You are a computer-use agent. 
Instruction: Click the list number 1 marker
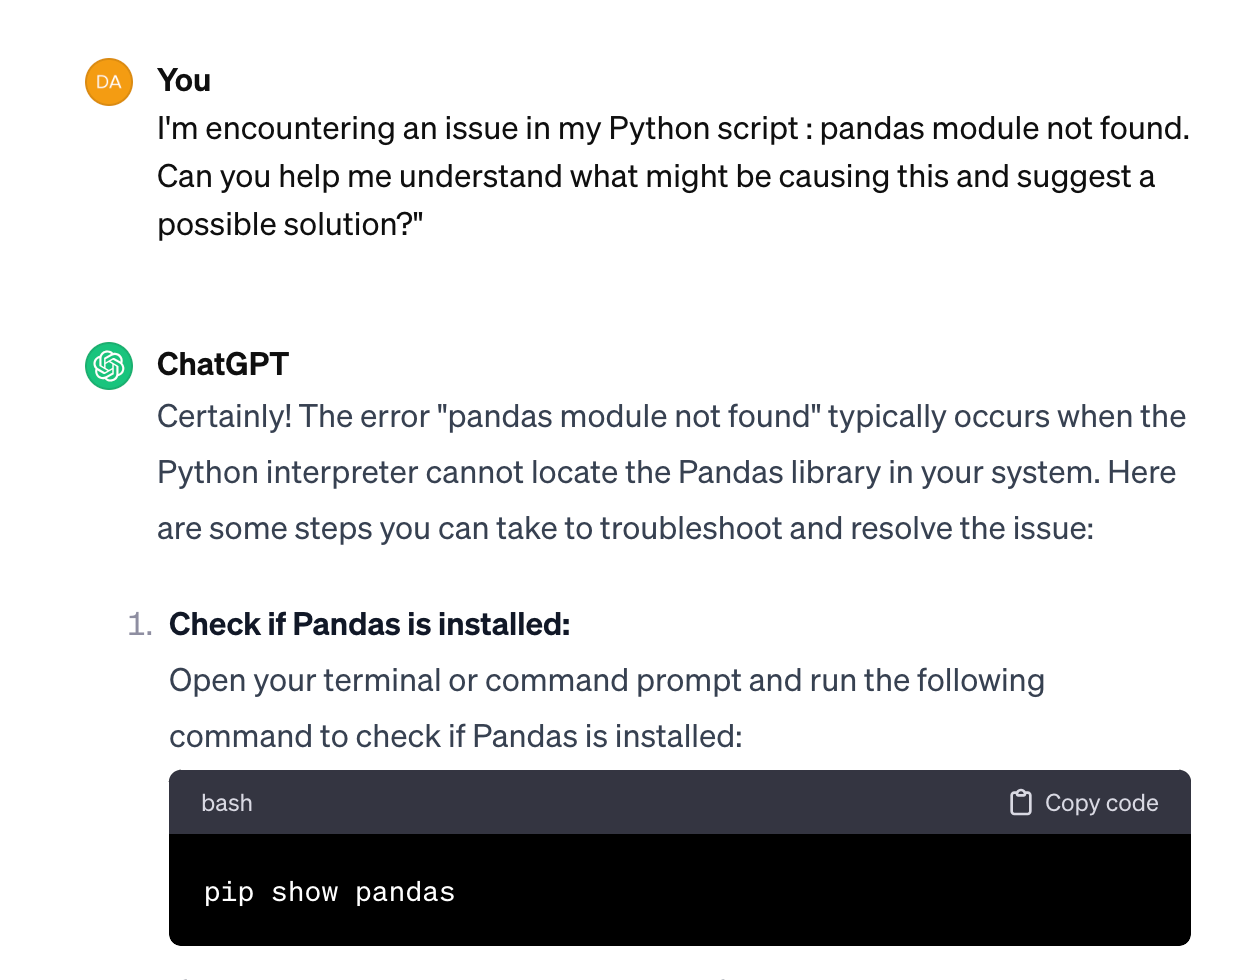pyautogui.click(x=140, y=625)
